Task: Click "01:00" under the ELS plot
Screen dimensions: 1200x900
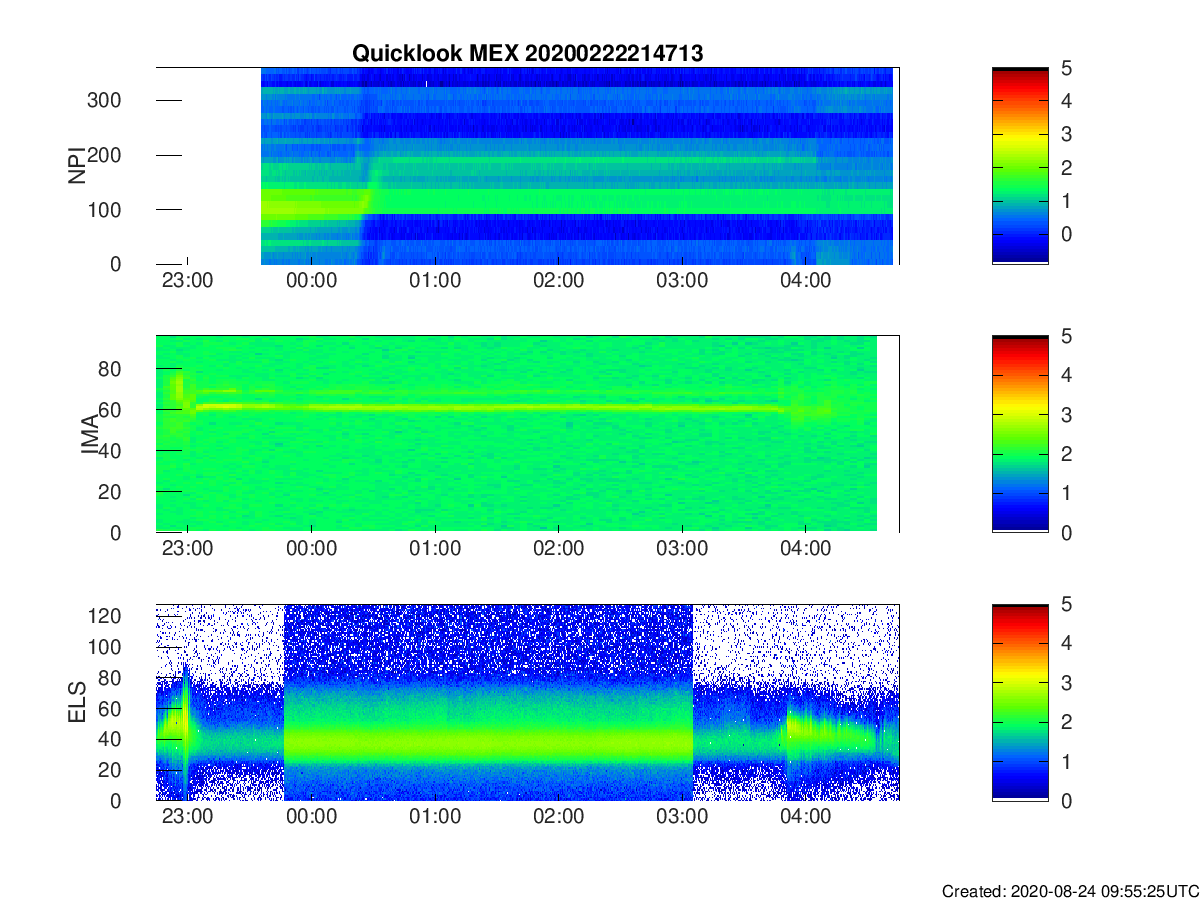Action: (435, 817)
